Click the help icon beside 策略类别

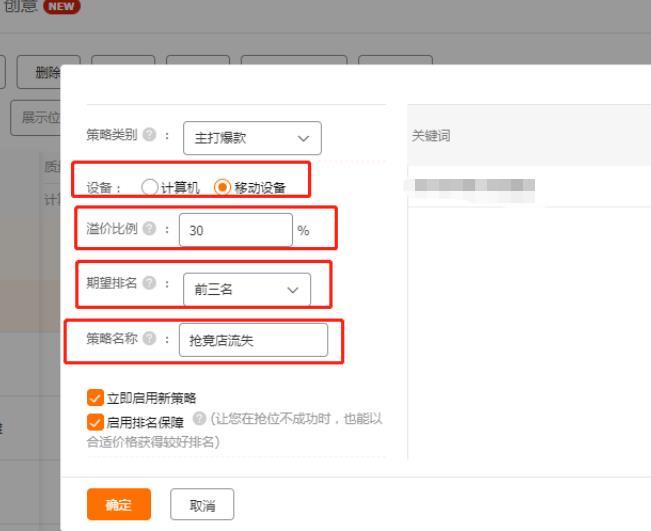[x=150, y=135]
